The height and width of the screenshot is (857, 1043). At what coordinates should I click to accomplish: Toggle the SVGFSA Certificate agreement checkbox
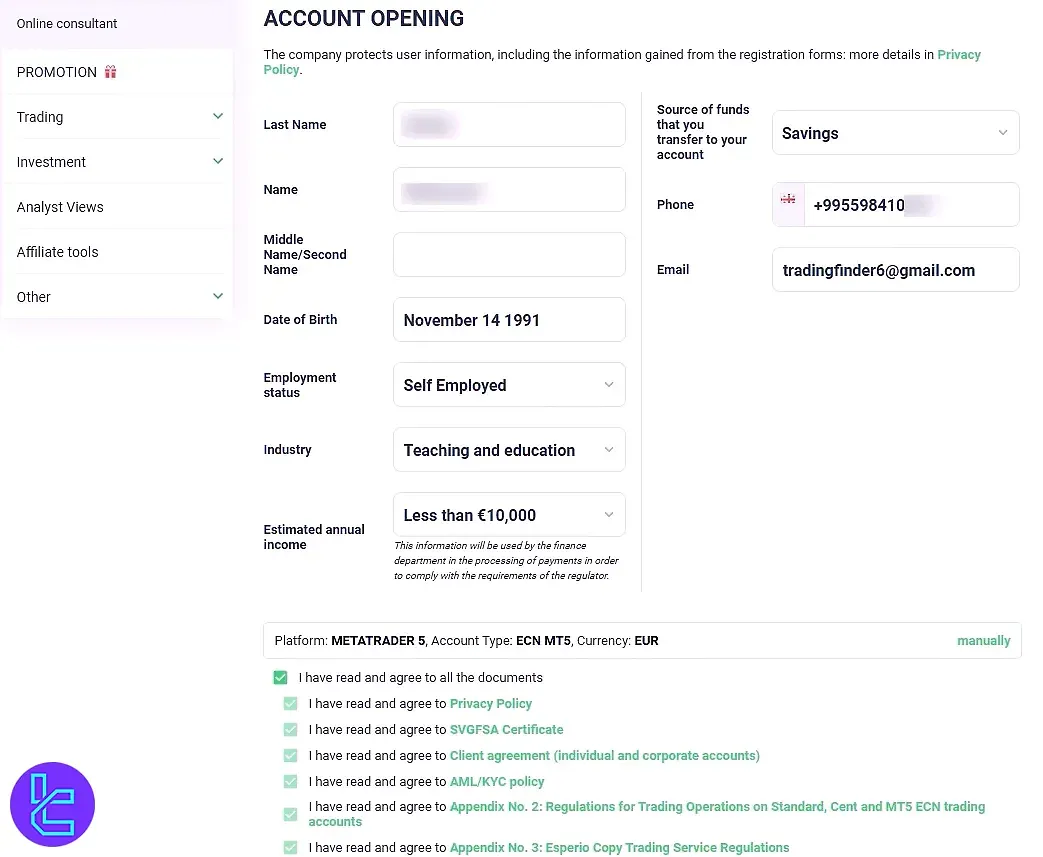[x=291, y=730]
